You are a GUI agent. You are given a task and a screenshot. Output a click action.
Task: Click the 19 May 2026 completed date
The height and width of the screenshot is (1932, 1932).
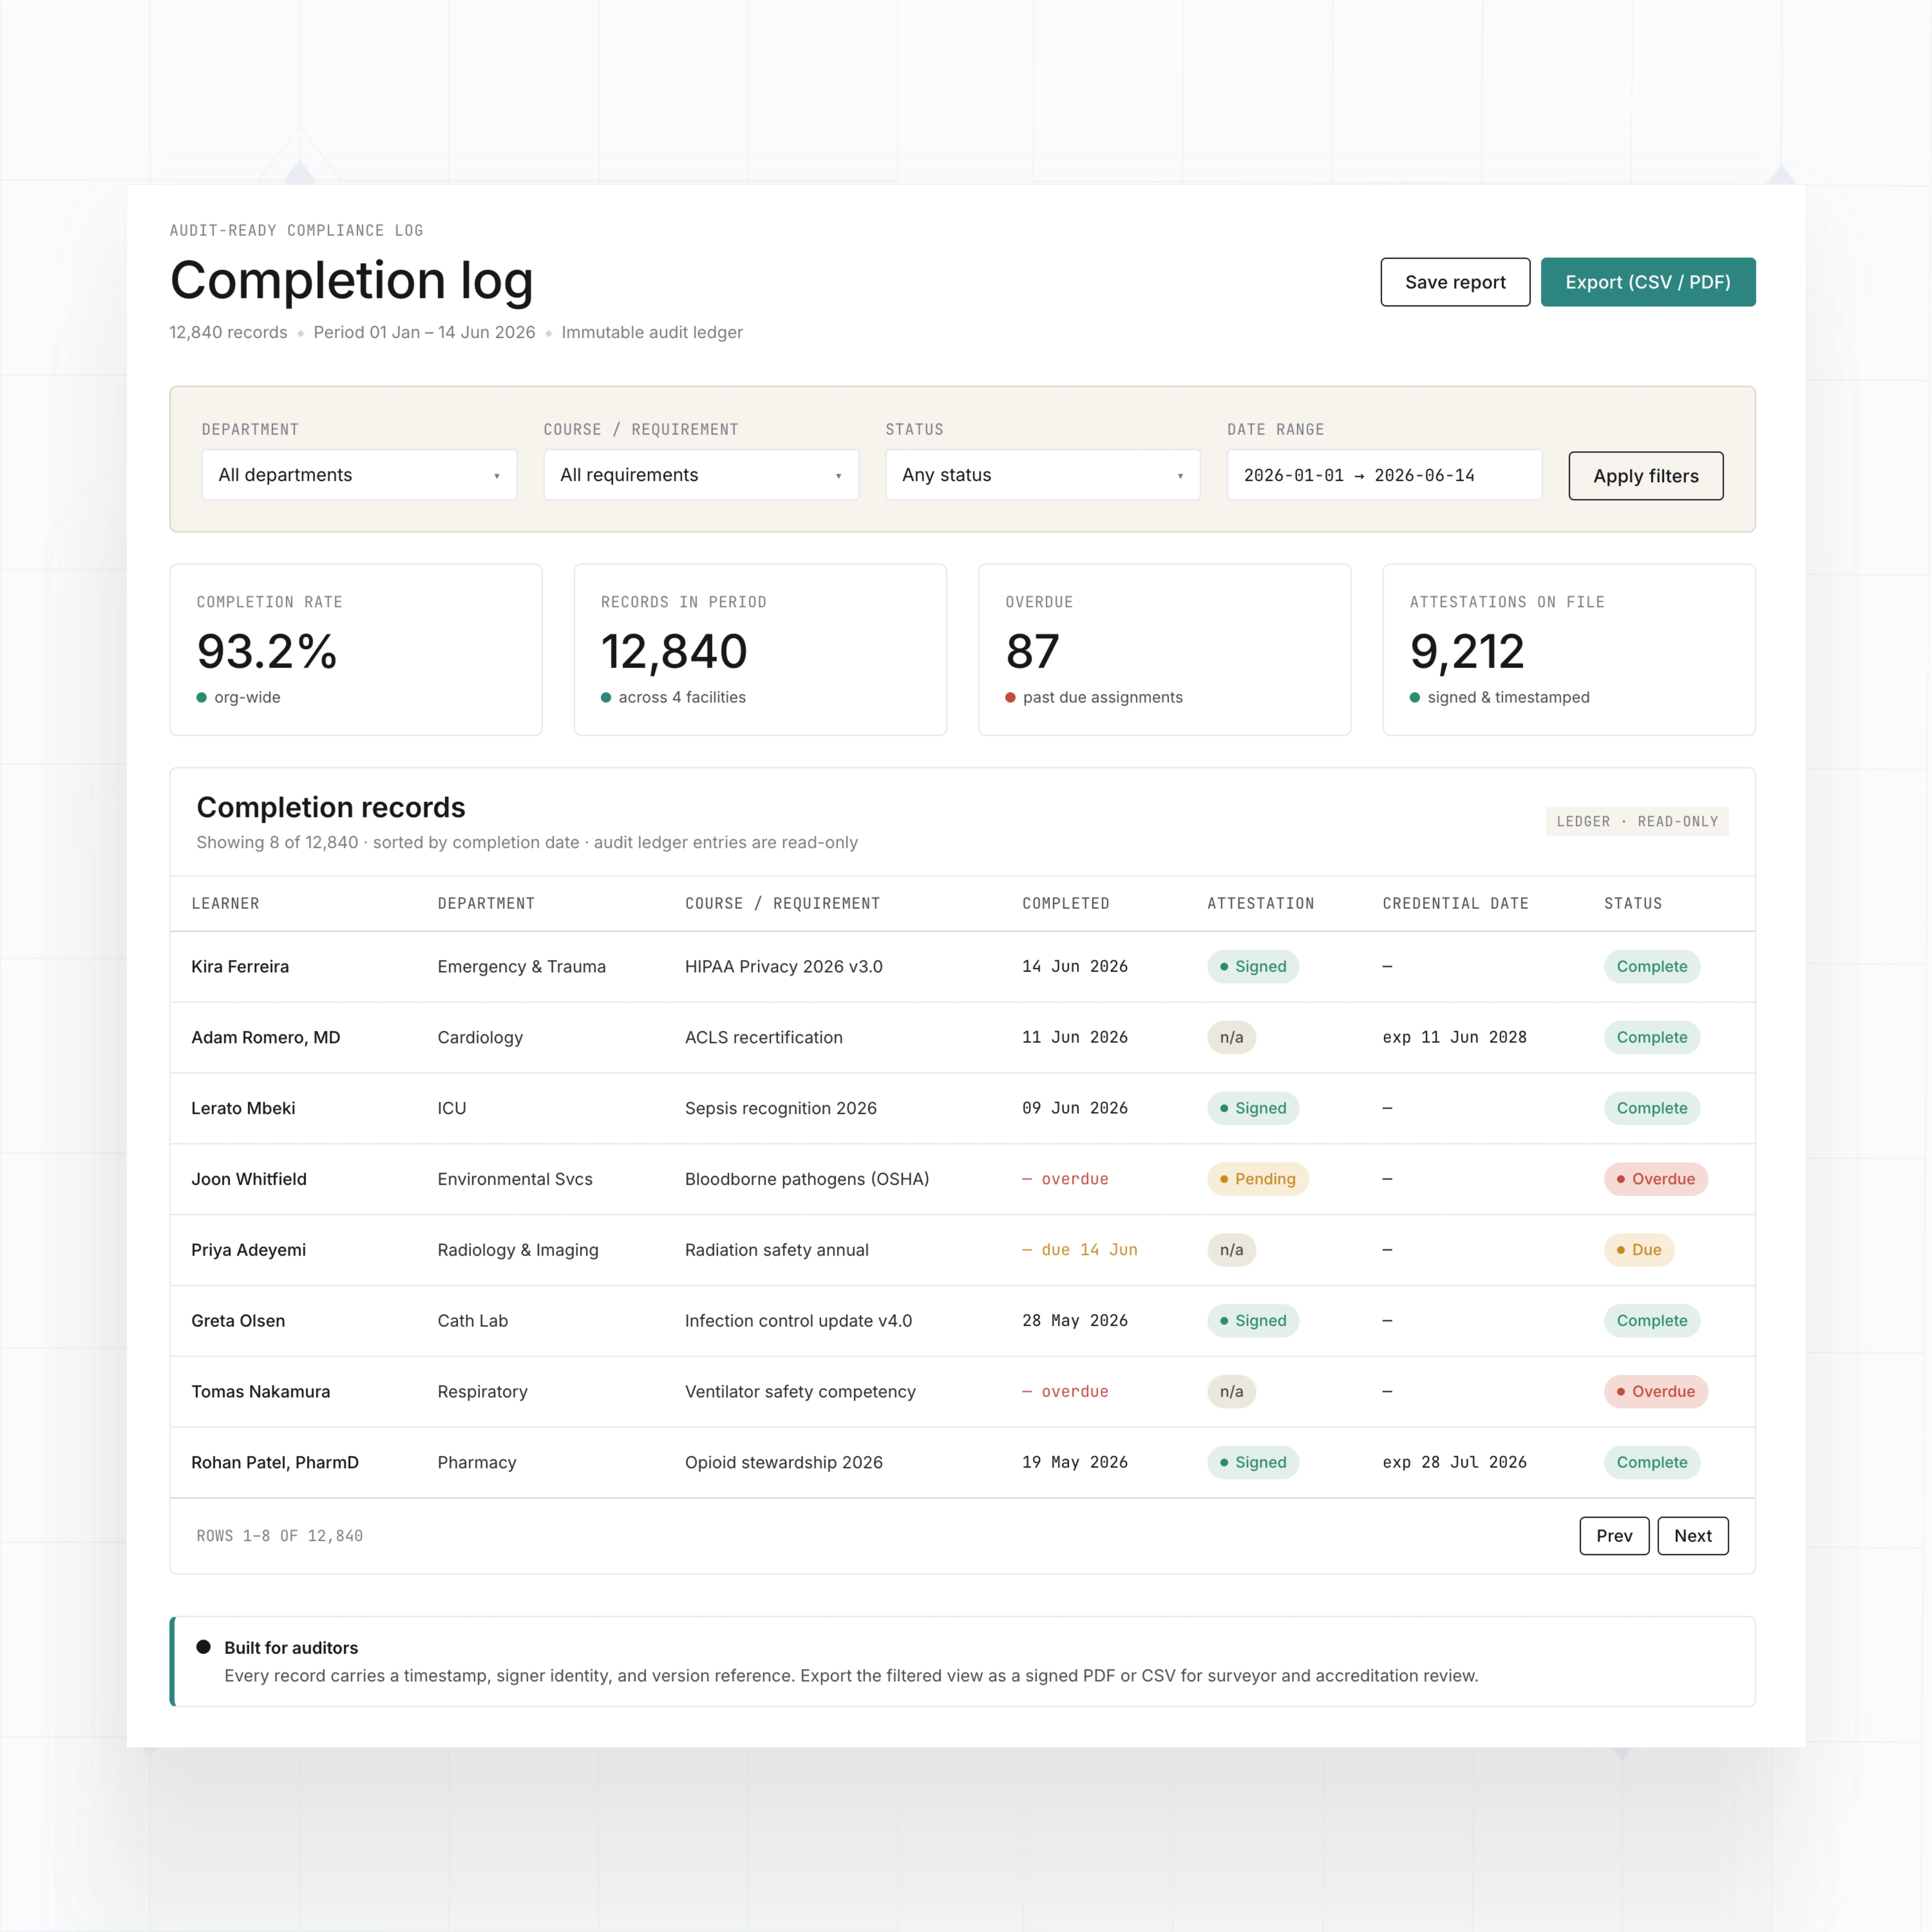point(1075,1463)
